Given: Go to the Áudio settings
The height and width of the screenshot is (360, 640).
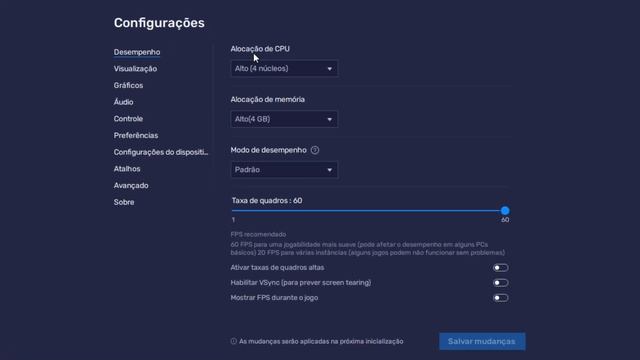Looking at the screenshot, I should [123, 102].
